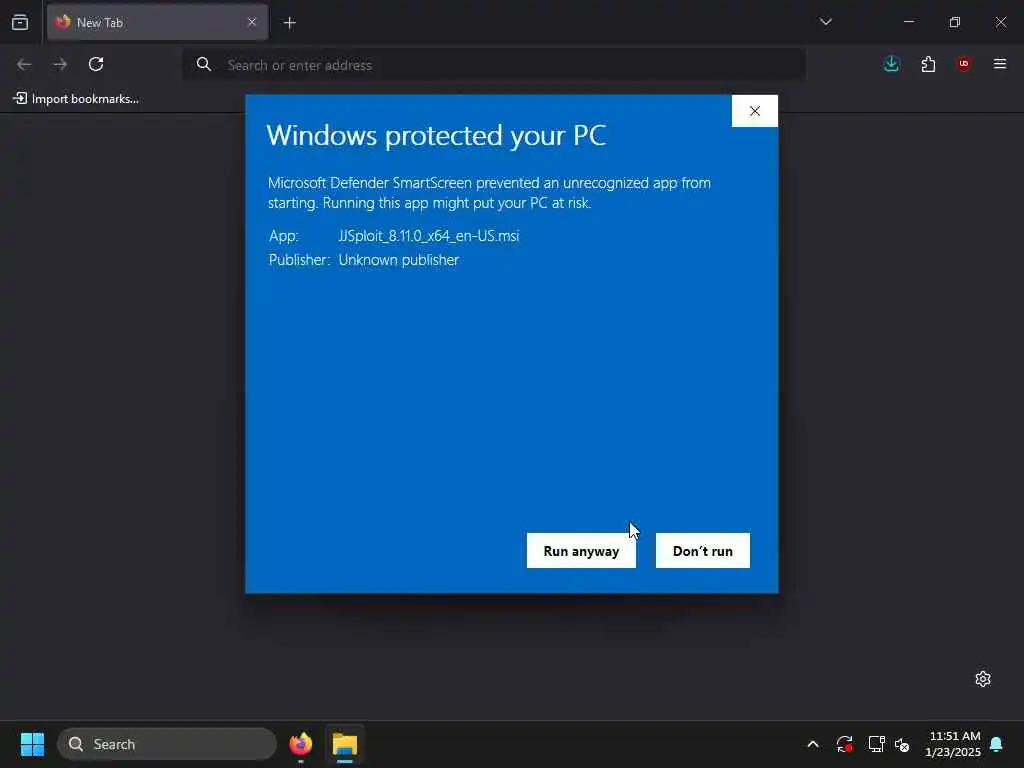Open the clock showing 11:51 AM

pos(953,744)
